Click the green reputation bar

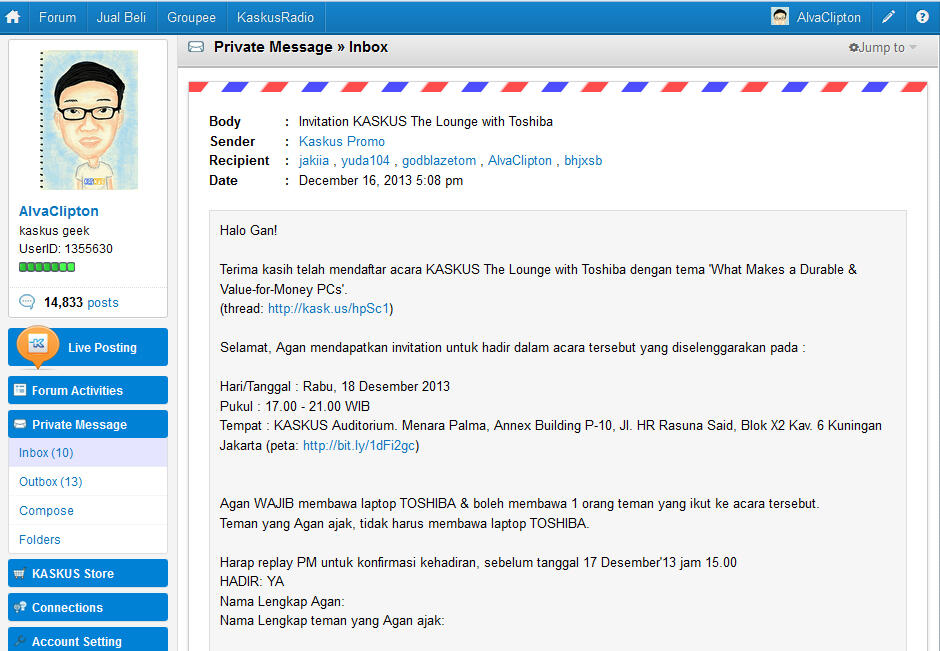pyautogui.click(x=47, y=267)
